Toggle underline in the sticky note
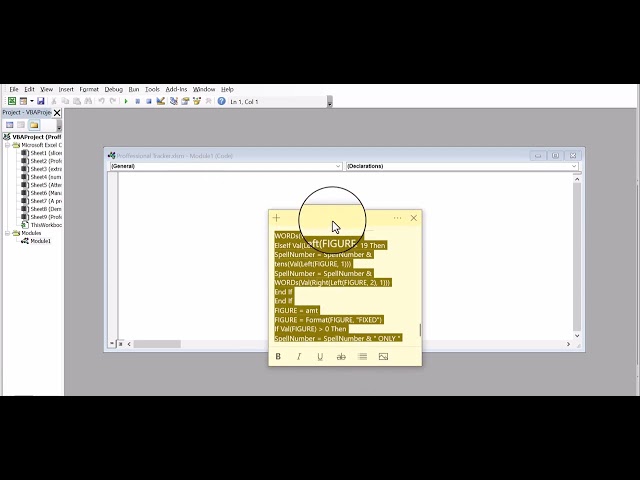The height and width of the screenshot is (480, 640). click(x=320, y=356)
